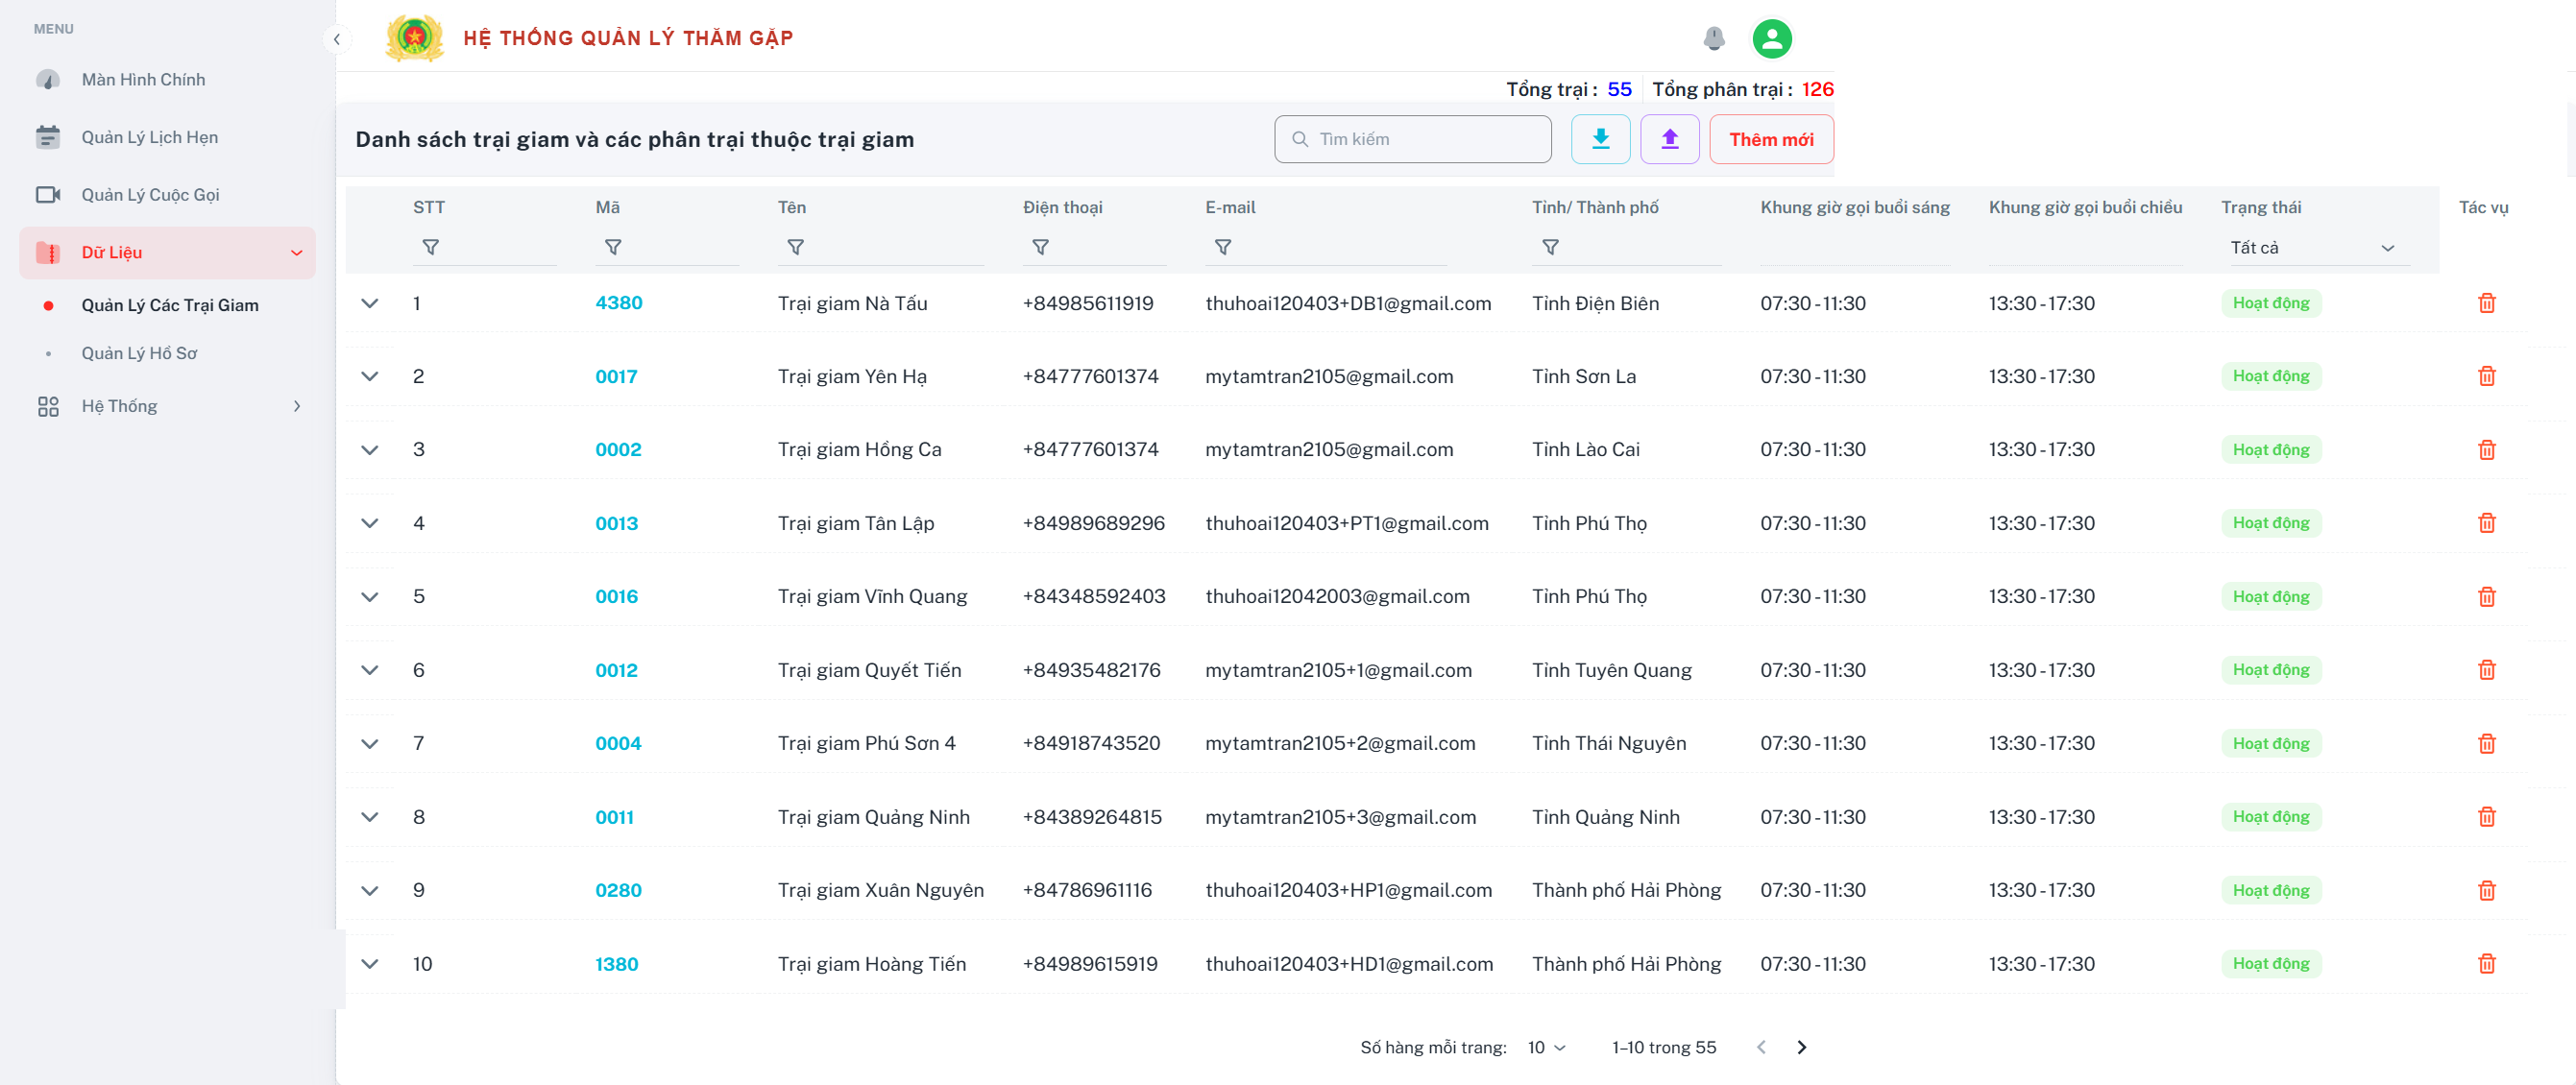Image resolution: width=2576 pixels, height=1085 pixels.
Task: Delete the Trại giam Yên Hạ row
Action: coord(2486,376)
